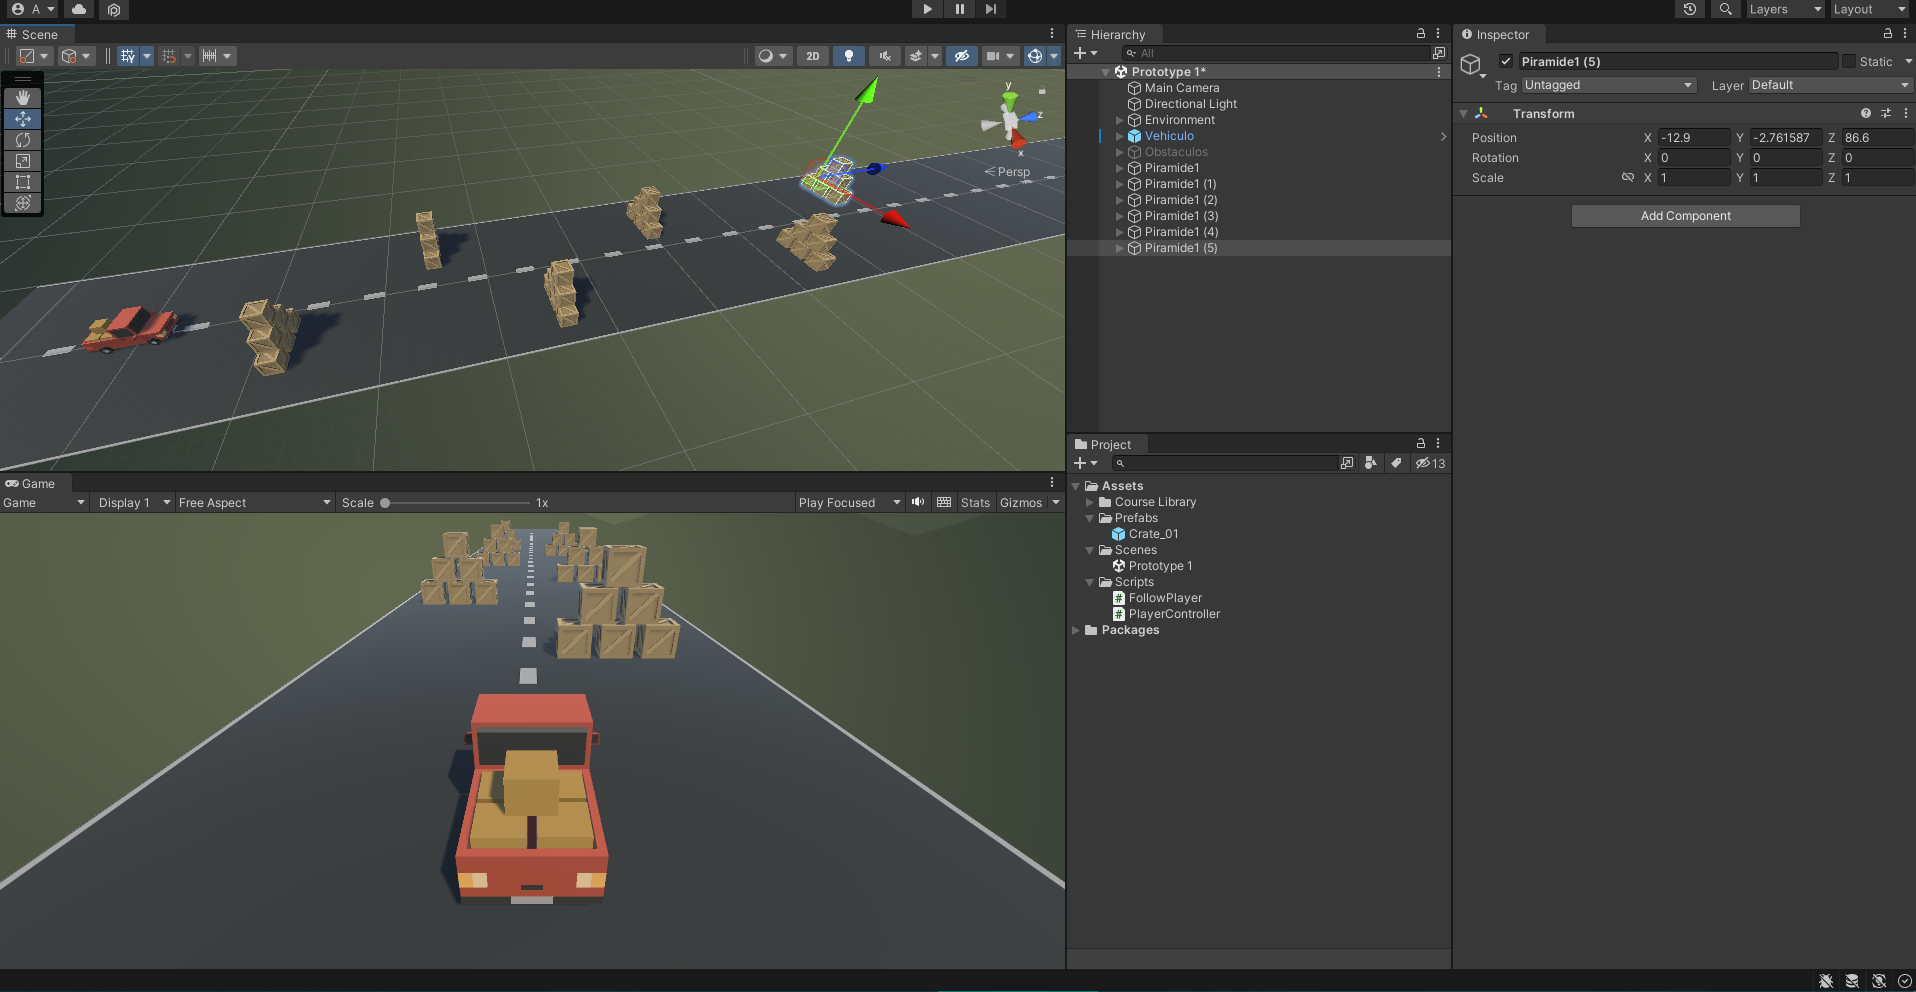Click the Pause button
Viewport: 1916px width, 992px height.
tap(959, 9)
